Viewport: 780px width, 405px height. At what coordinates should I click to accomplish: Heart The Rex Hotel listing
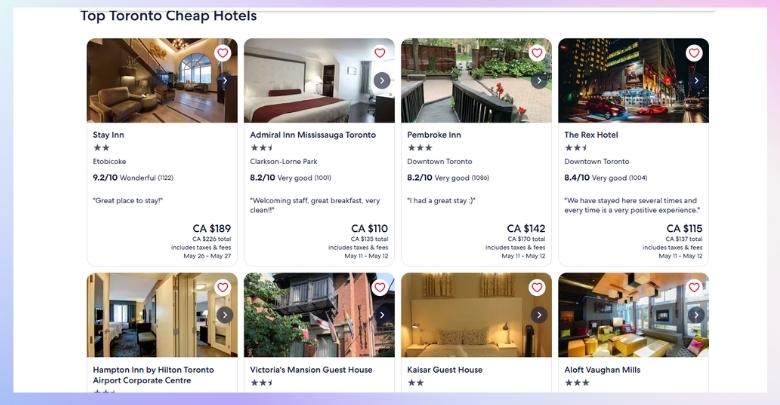point(694,53)
